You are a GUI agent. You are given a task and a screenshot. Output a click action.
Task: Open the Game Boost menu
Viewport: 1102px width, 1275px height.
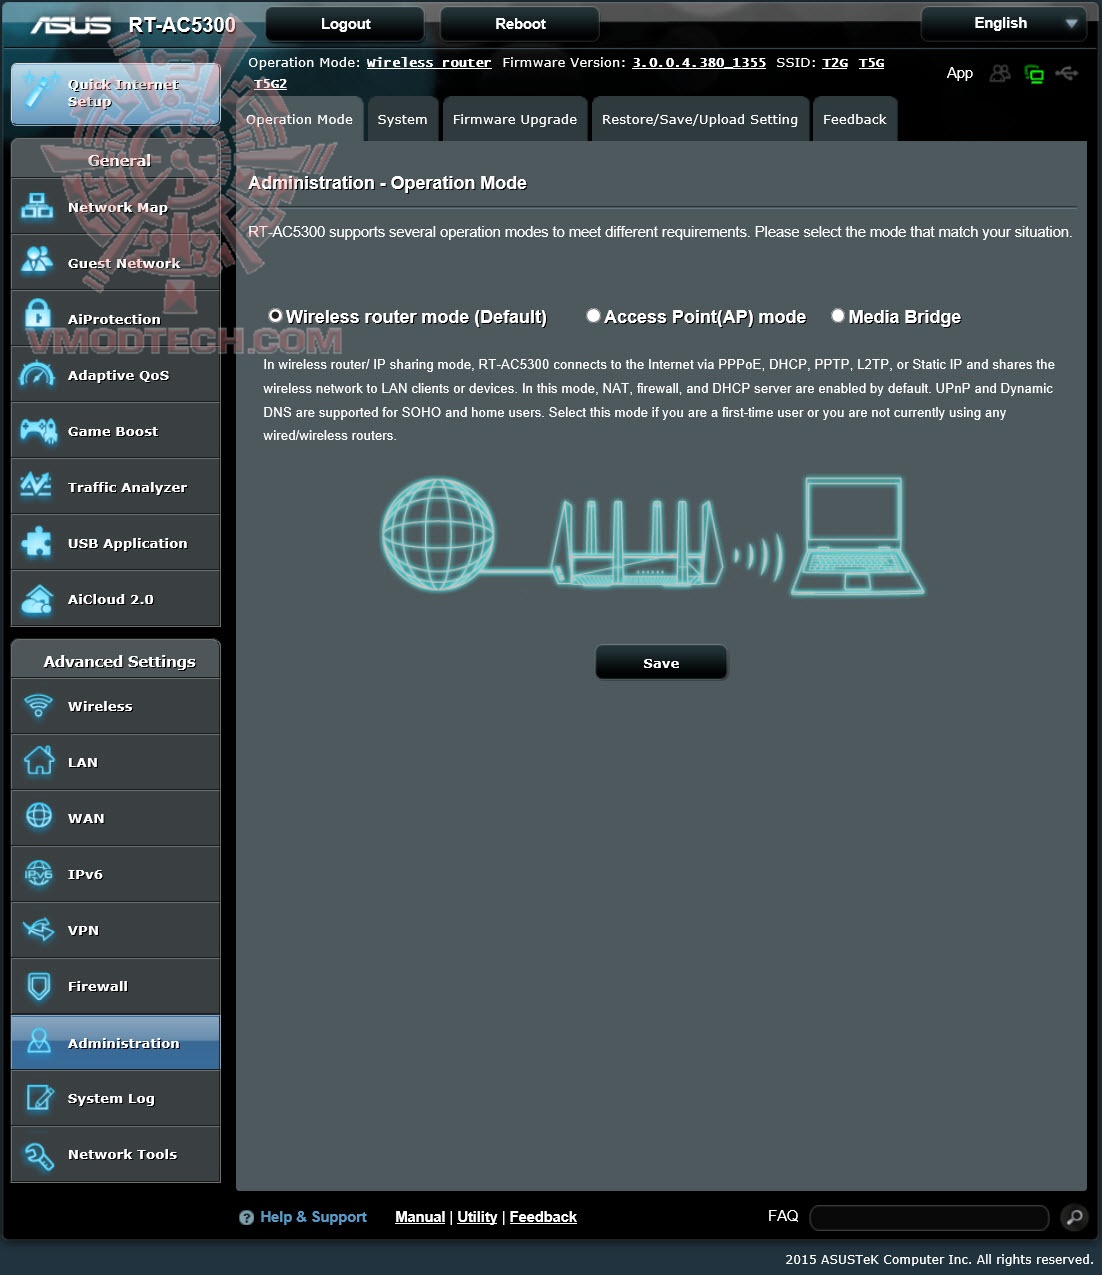(116, 431)
